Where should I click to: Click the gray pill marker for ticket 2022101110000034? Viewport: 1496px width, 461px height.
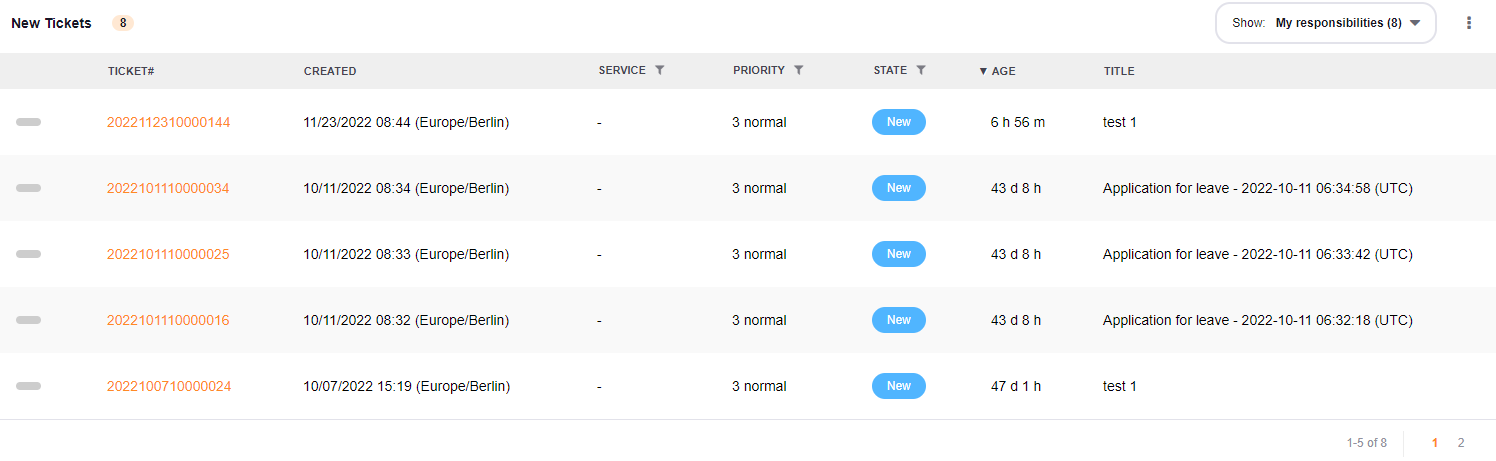click(28, 188)
